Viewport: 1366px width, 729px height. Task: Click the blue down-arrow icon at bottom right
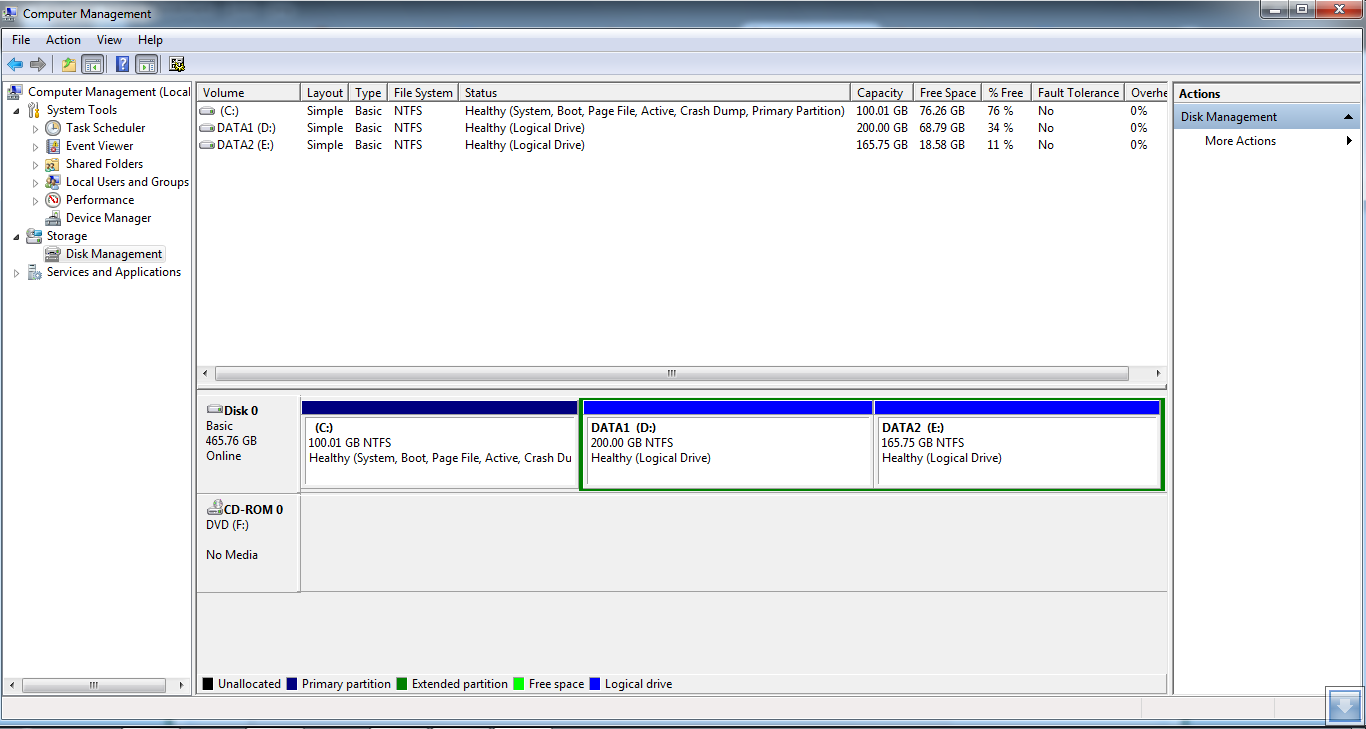[1345, 705]
